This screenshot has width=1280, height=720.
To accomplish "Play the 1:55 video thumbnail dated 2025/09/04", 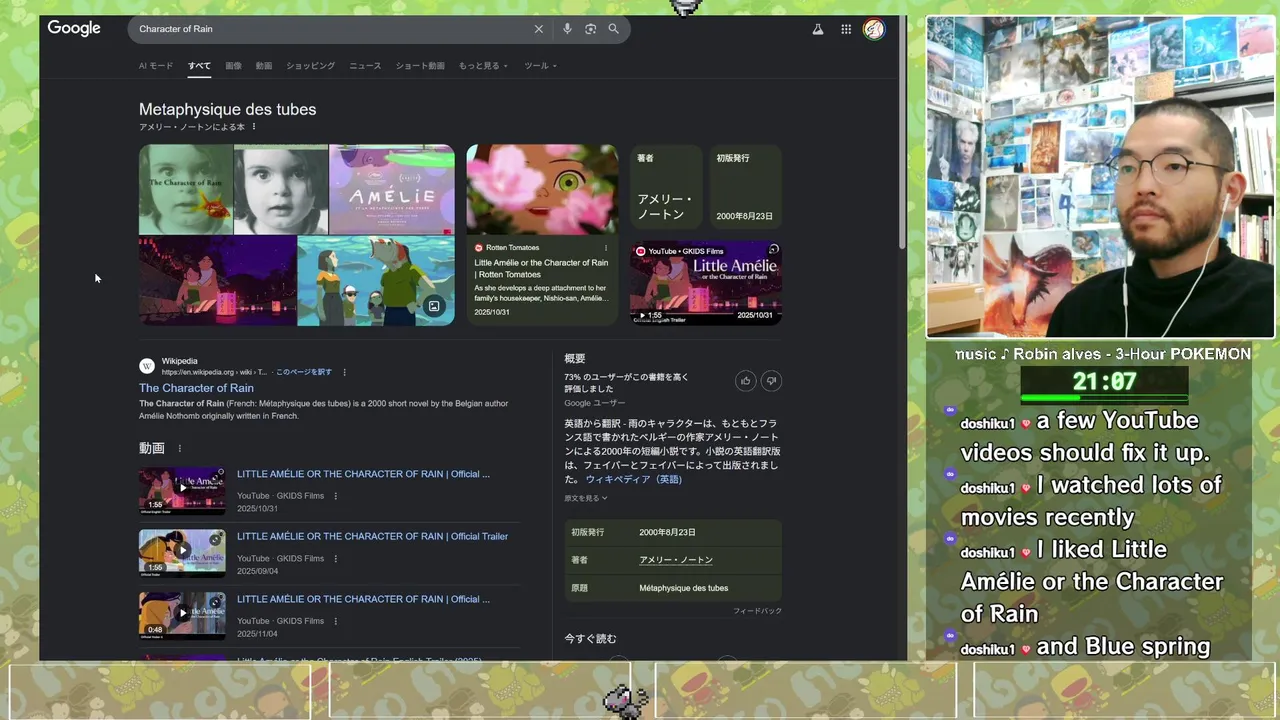I will click(182, 553).
